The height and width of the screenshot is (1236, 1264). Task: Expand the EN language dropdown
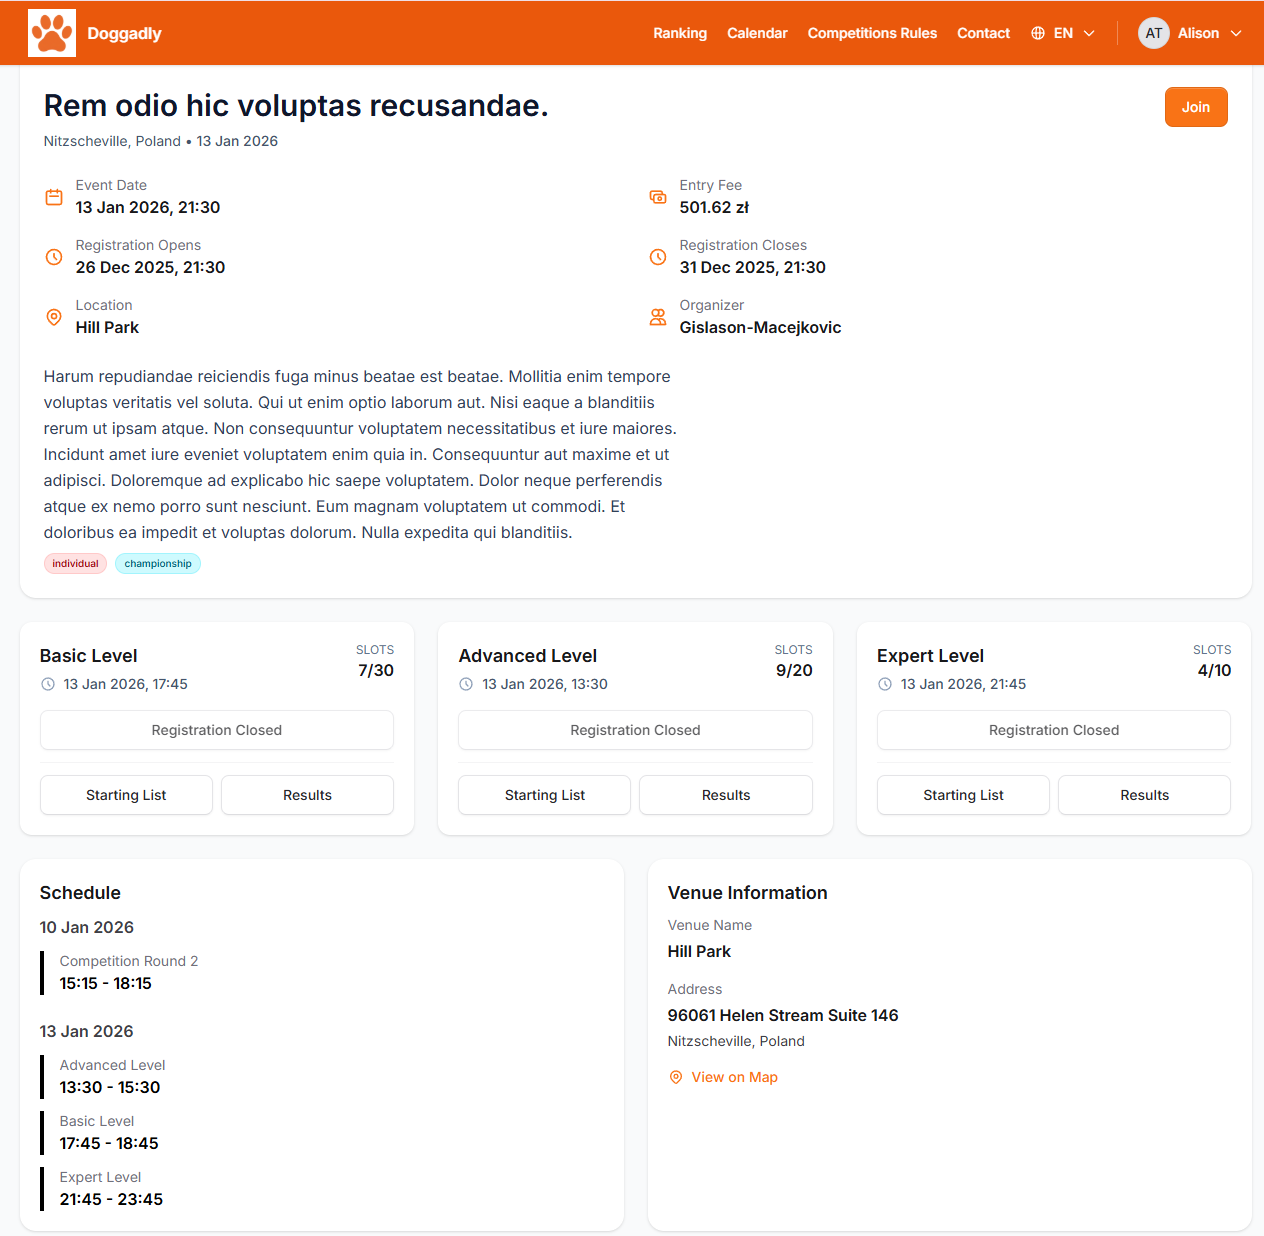tap(1089, 33)
